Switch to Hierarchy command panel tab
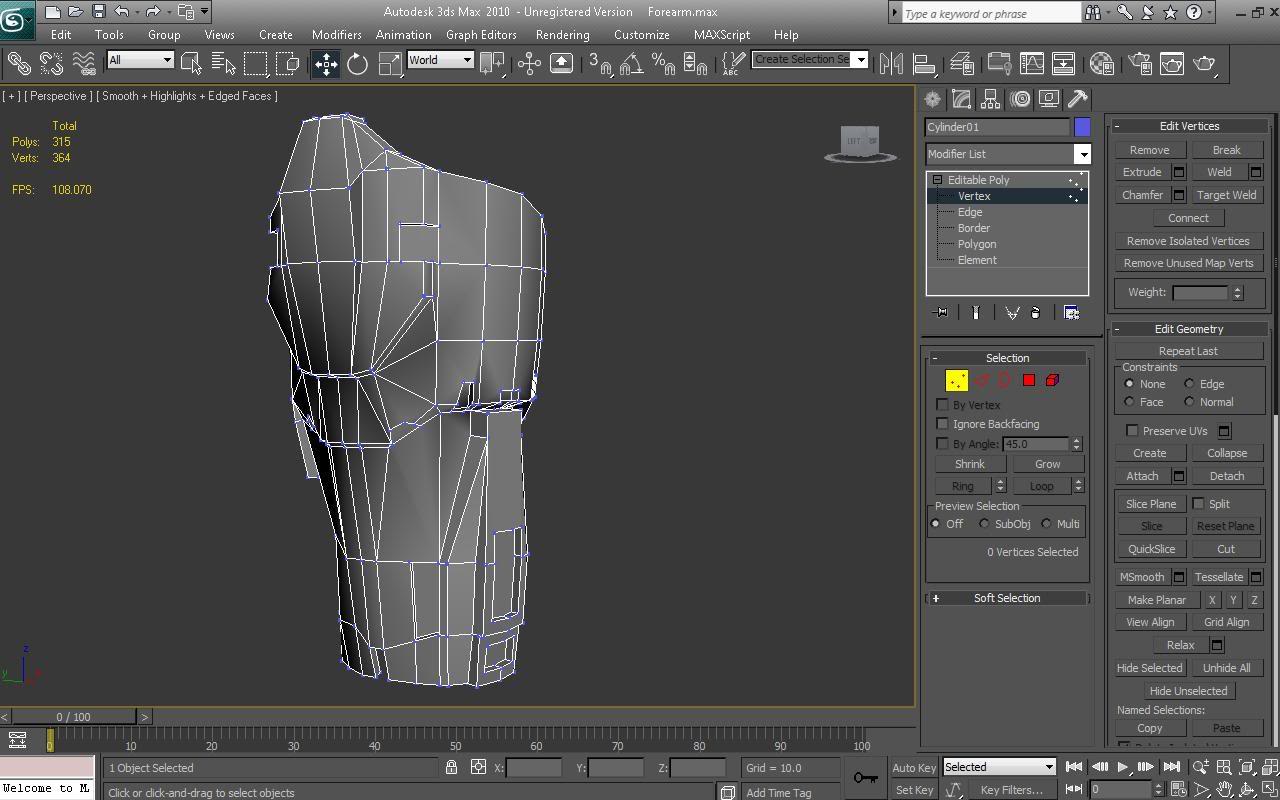Viewport: 1280px width, 800px height. click(991, 99)
